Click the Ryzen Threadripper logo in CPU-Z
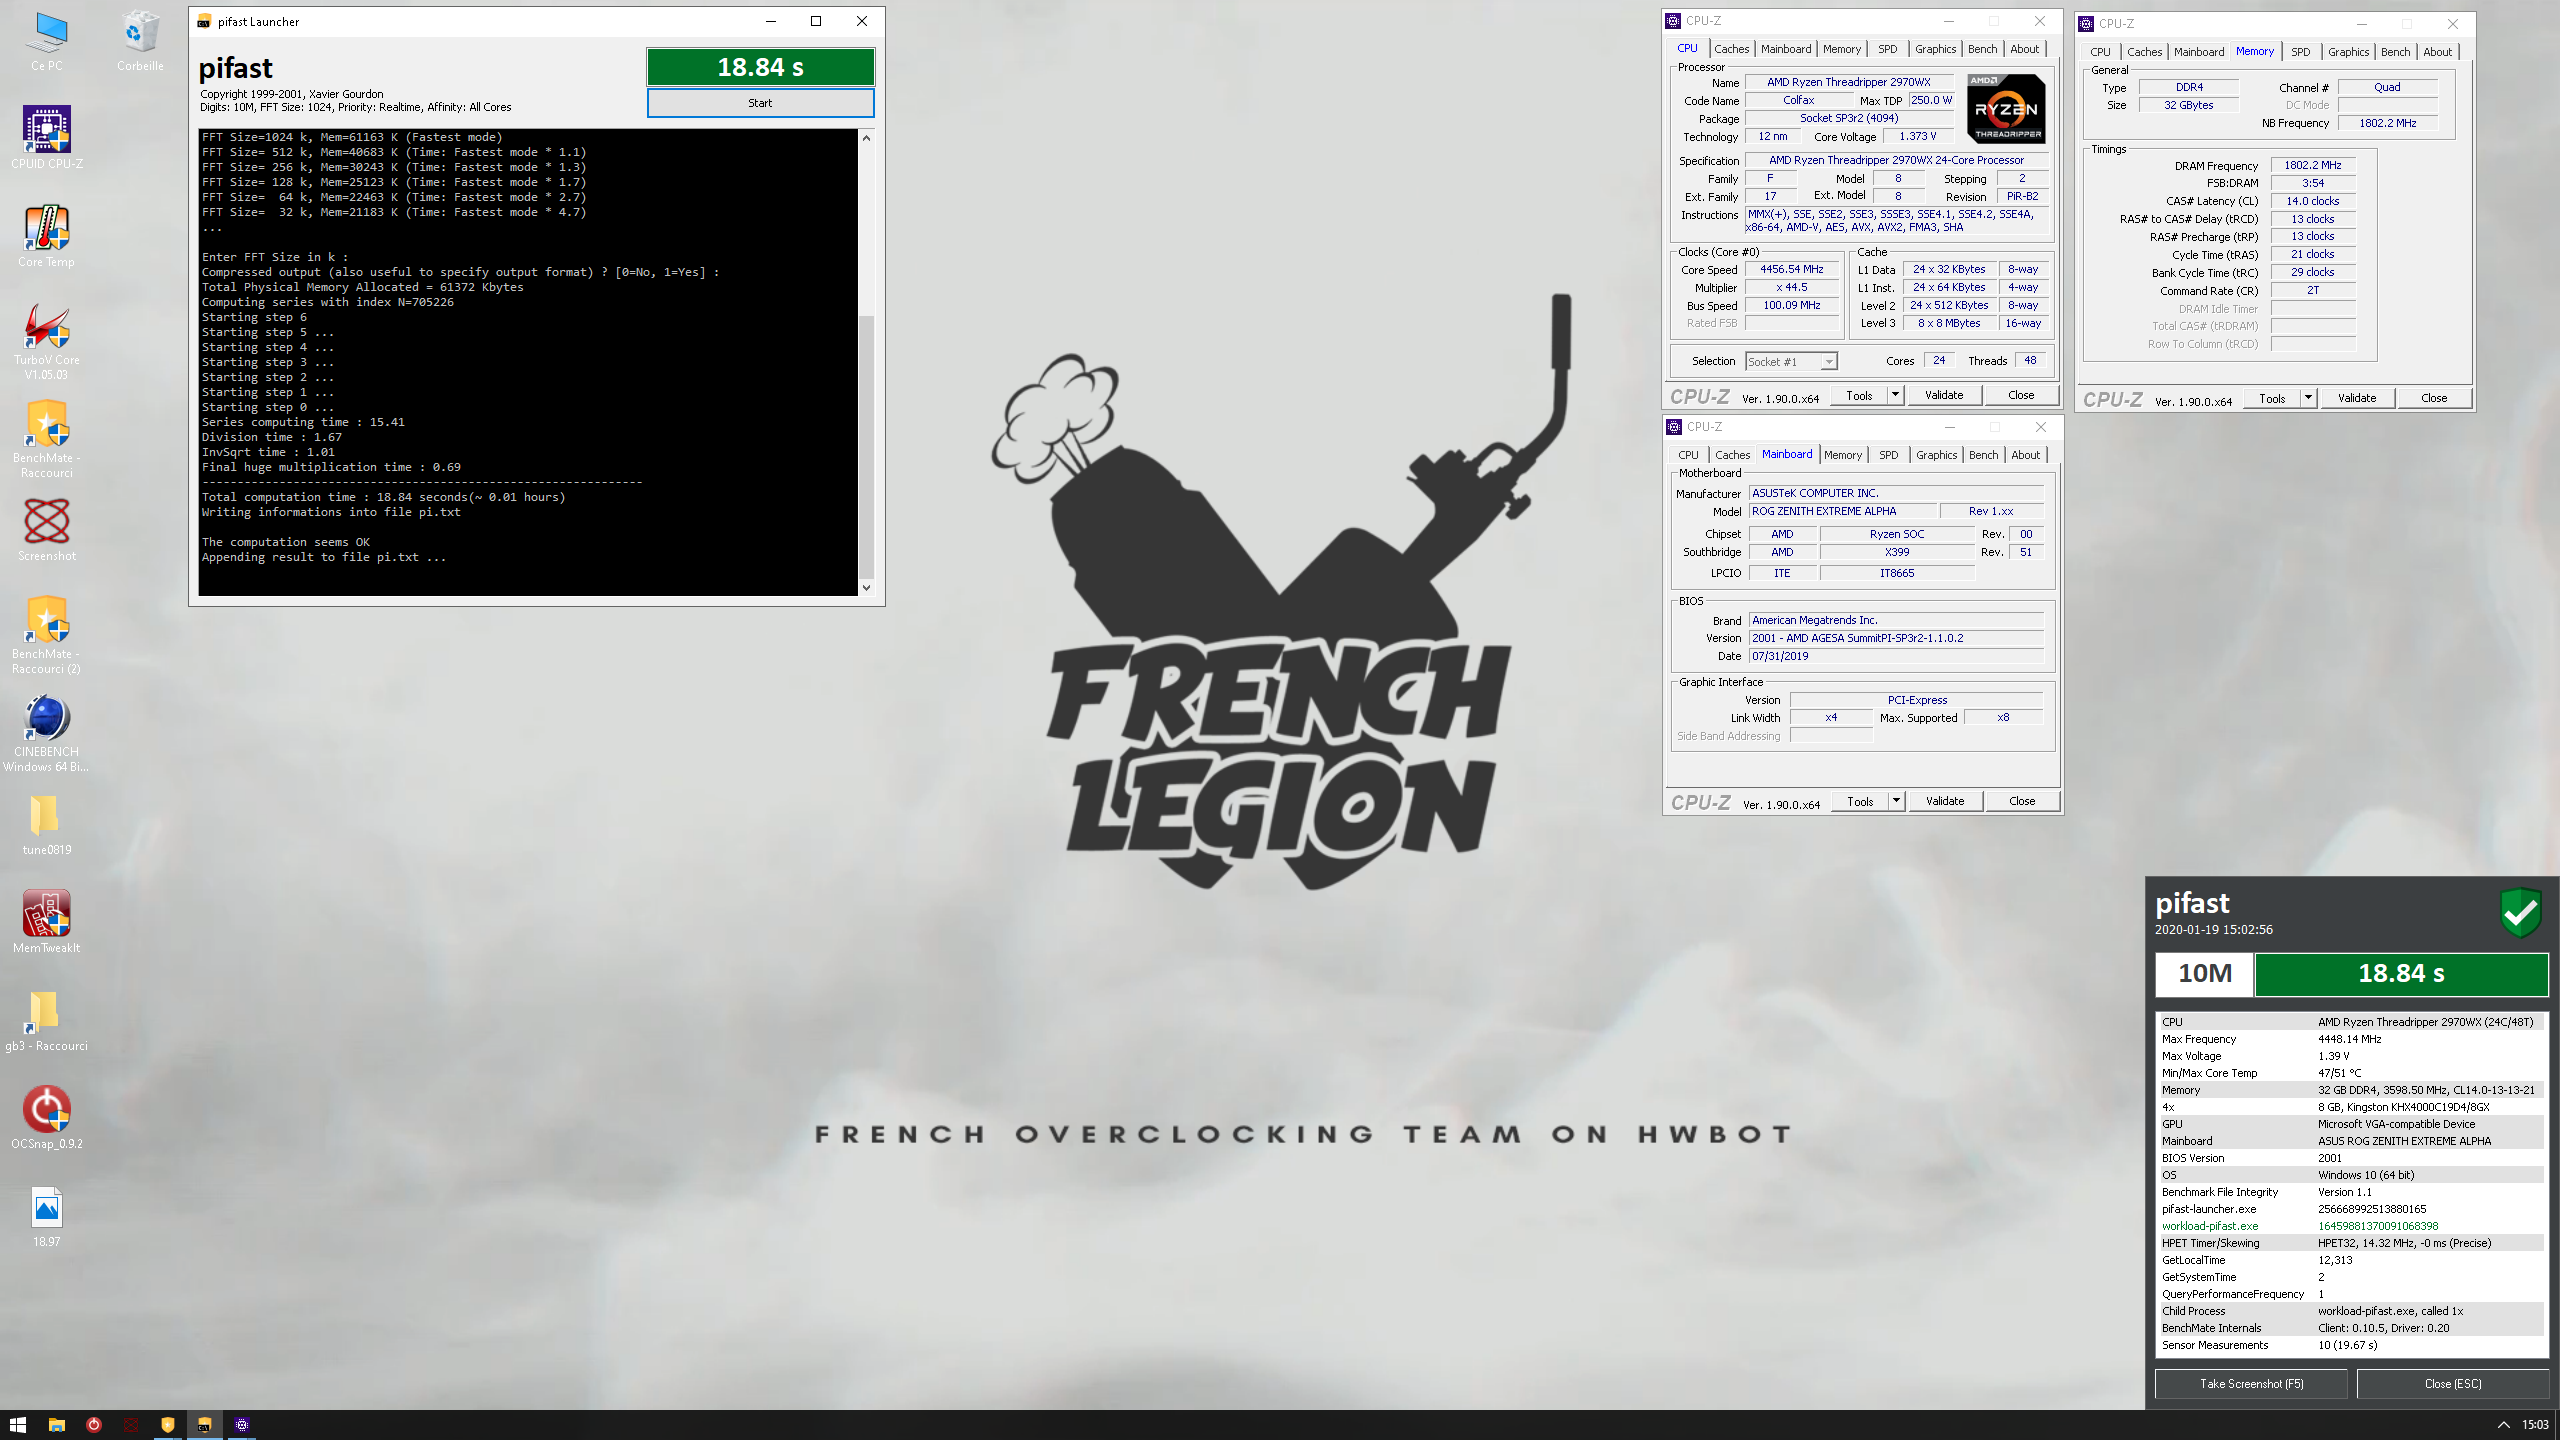This screenshot has width=2560, height=1440. [2006, 109]
